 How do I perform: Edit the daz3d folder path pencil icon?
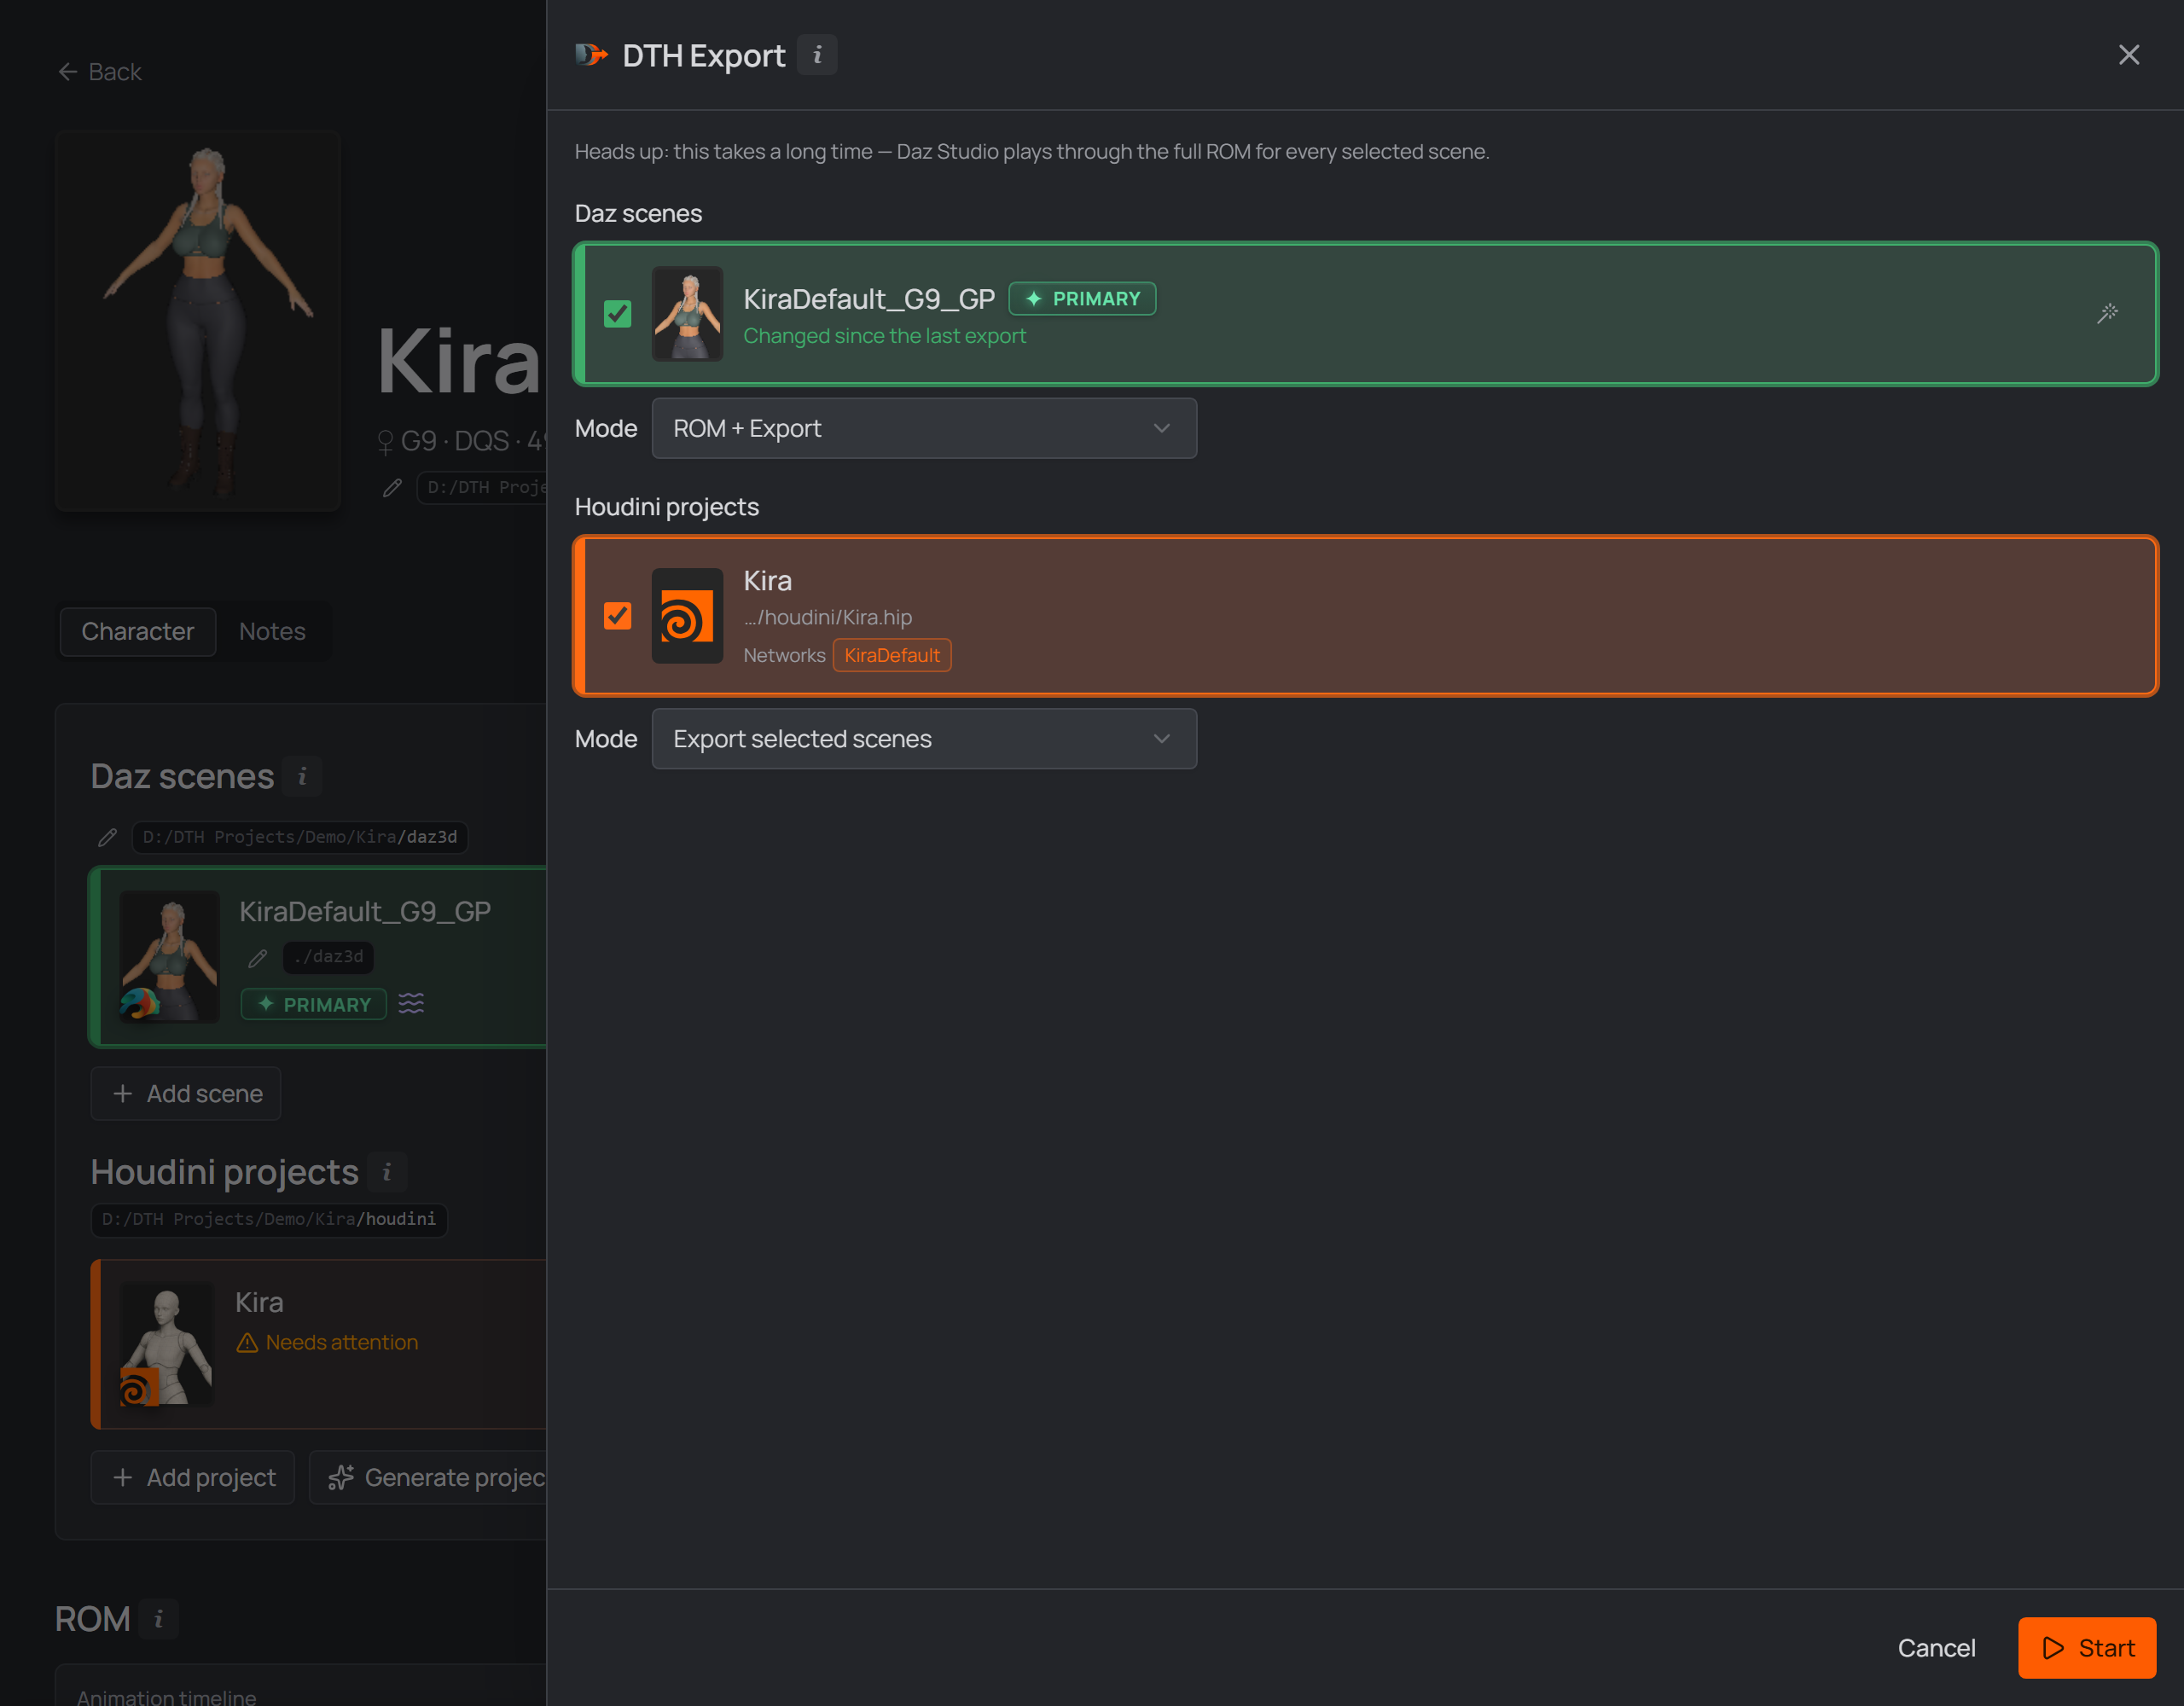(108, 837)
